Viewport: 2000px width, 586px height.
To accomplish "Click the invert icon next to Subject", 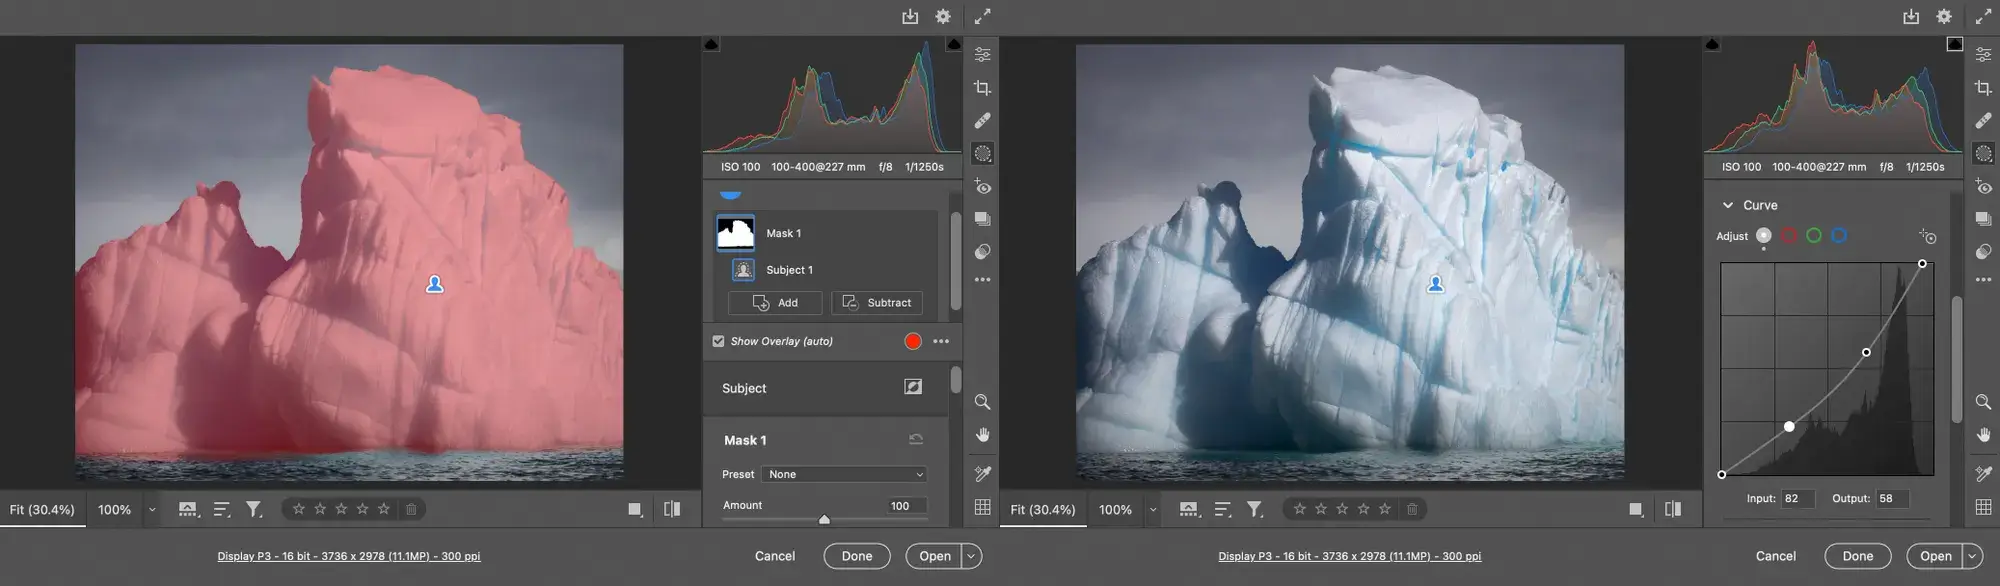I will pos(913,387).
